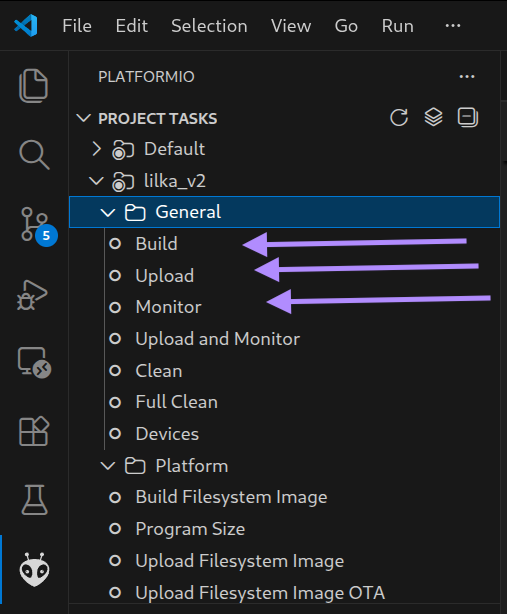Viewport: 507px width, 614px height.
Task: Show hidden menus via title bar ellipsis
Action: point(453,26)
